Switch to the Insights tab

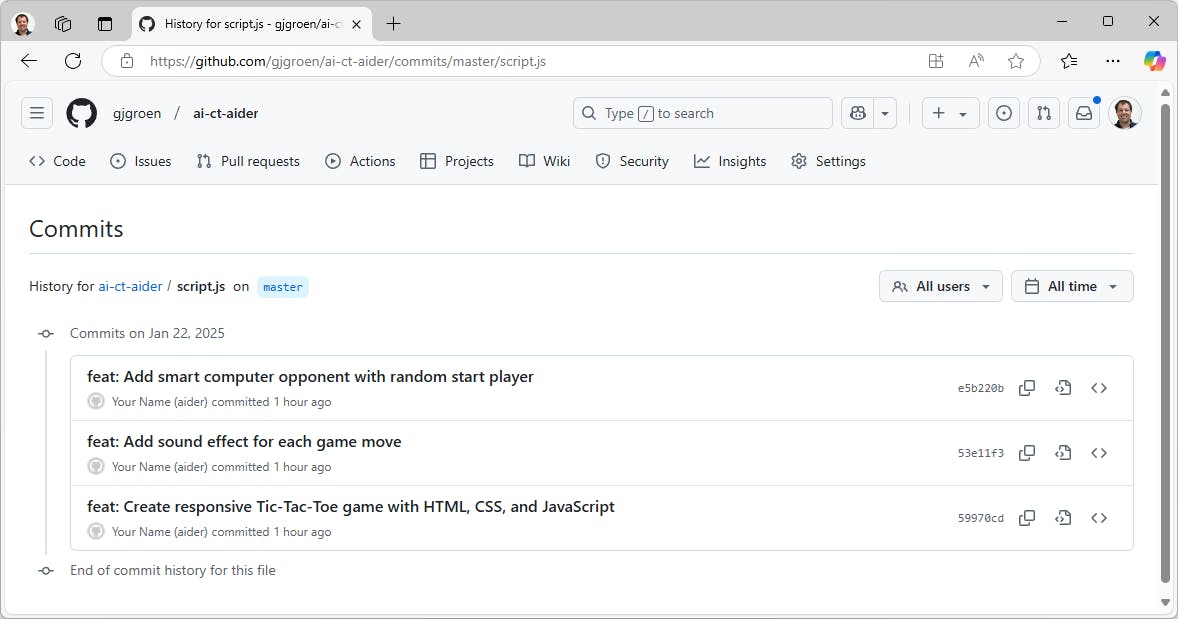coord(730,161)
